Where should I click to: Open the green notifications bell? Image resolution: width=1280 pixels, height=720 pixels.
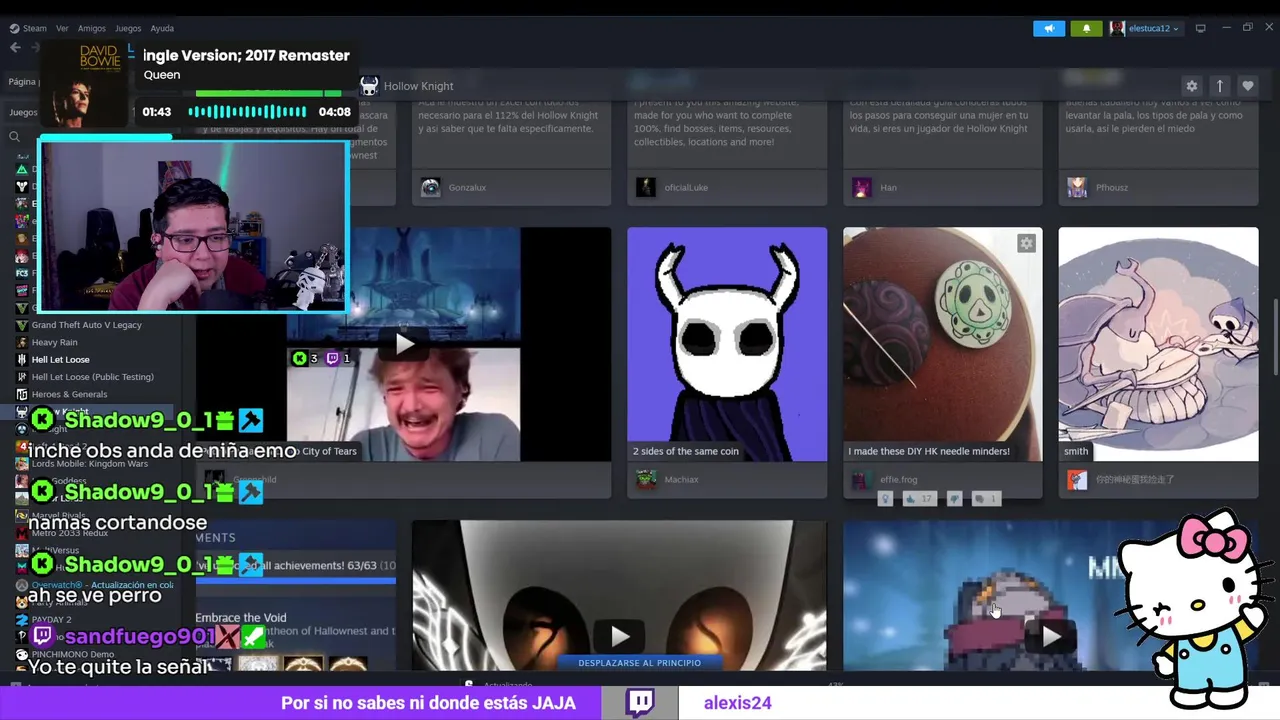(x=1086, y=28)
